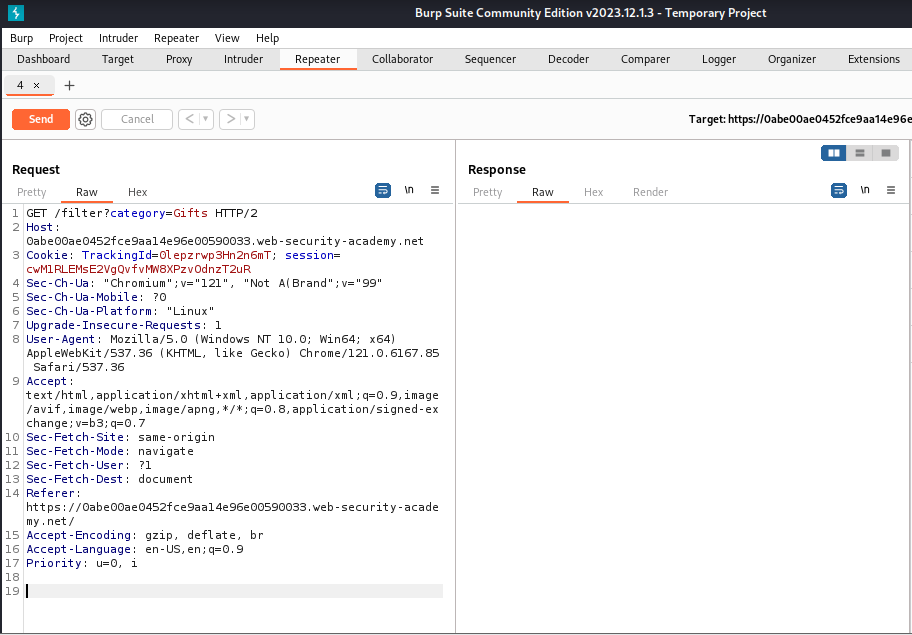Viewport: 912px width, 635px height.
Task: Click the User-Agent header line
Action: [233, 353]
